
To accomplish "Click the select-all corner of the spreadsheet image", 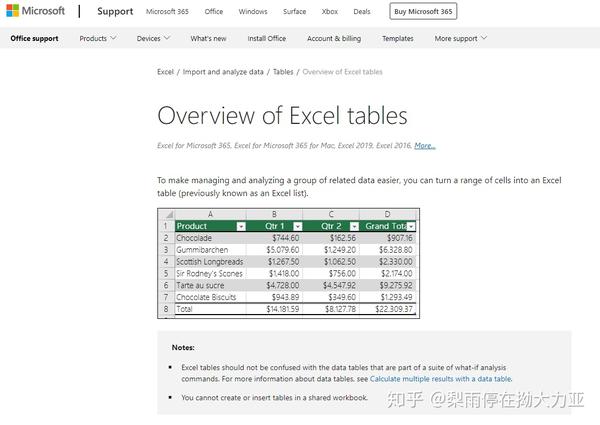I will pyautogui.click(x=167, y=214).
